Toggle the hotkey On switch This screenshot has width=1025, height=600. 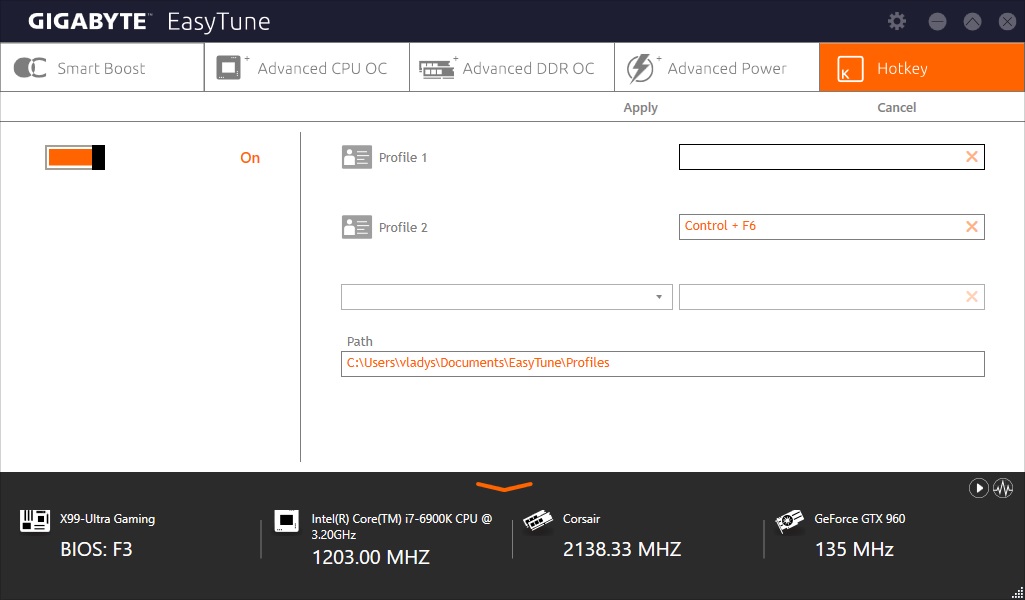point(75,158)
